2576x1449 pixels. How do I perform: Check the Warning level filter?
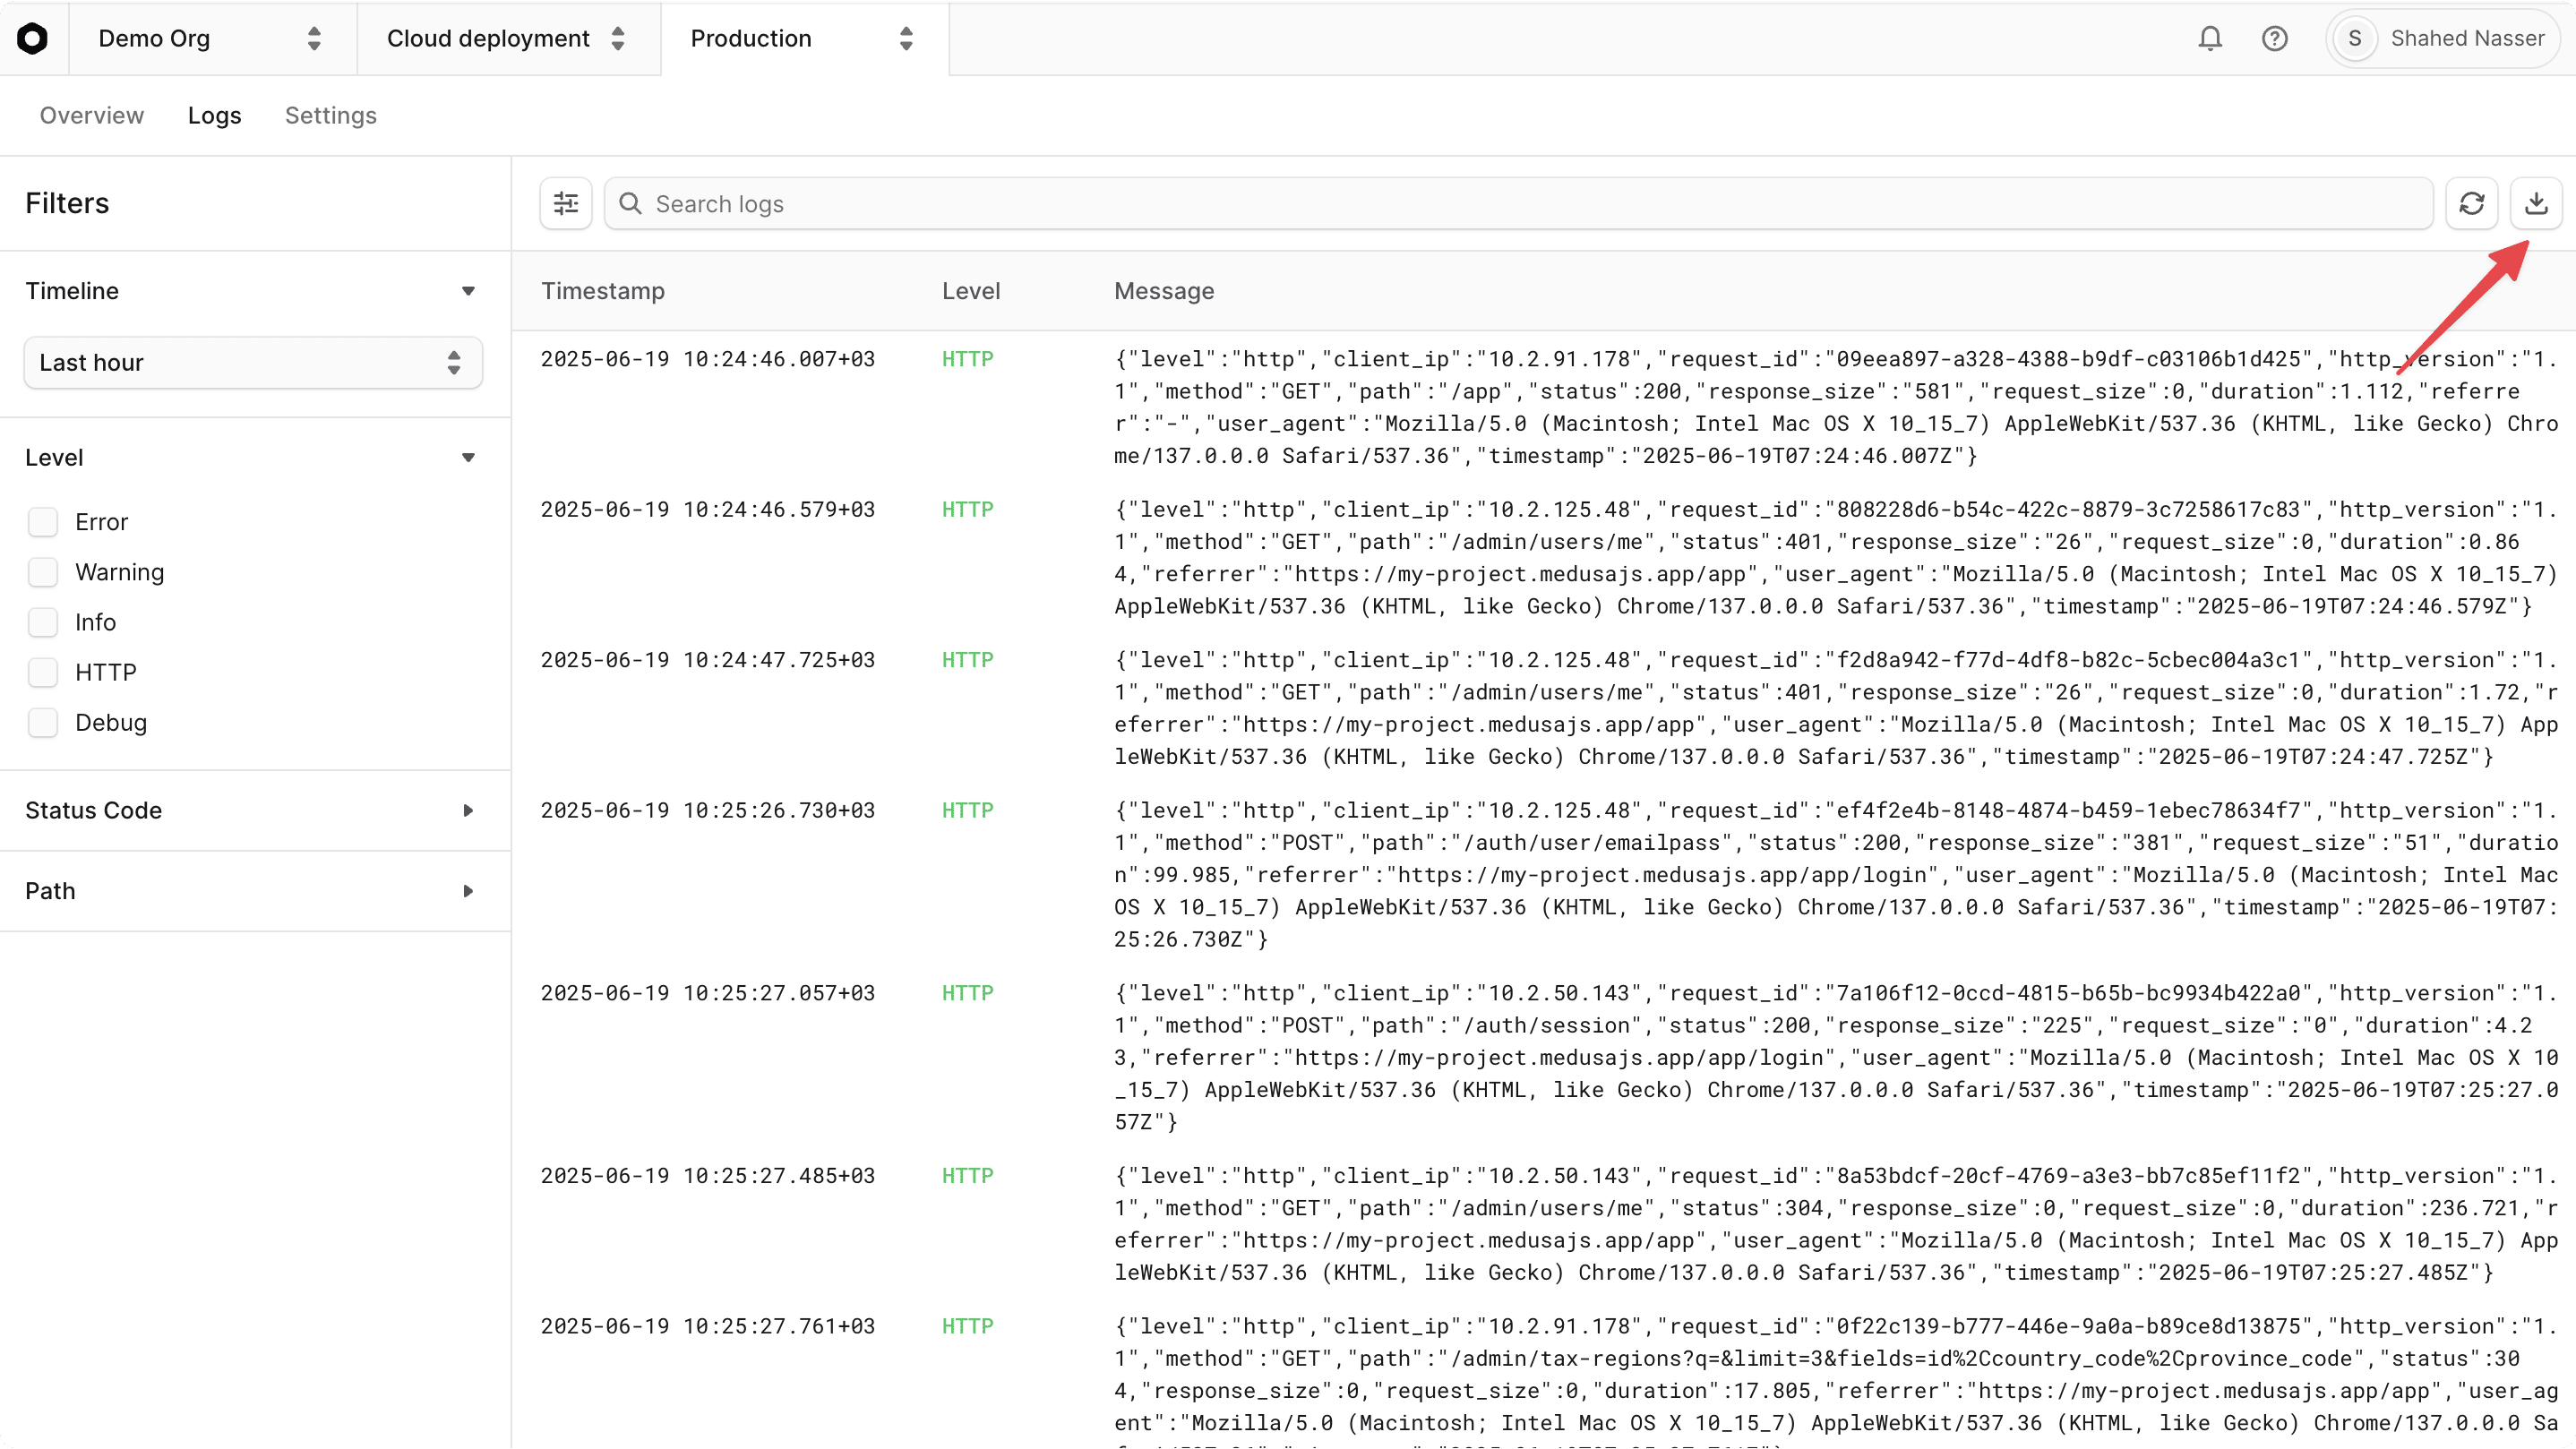tap(44, 571)
